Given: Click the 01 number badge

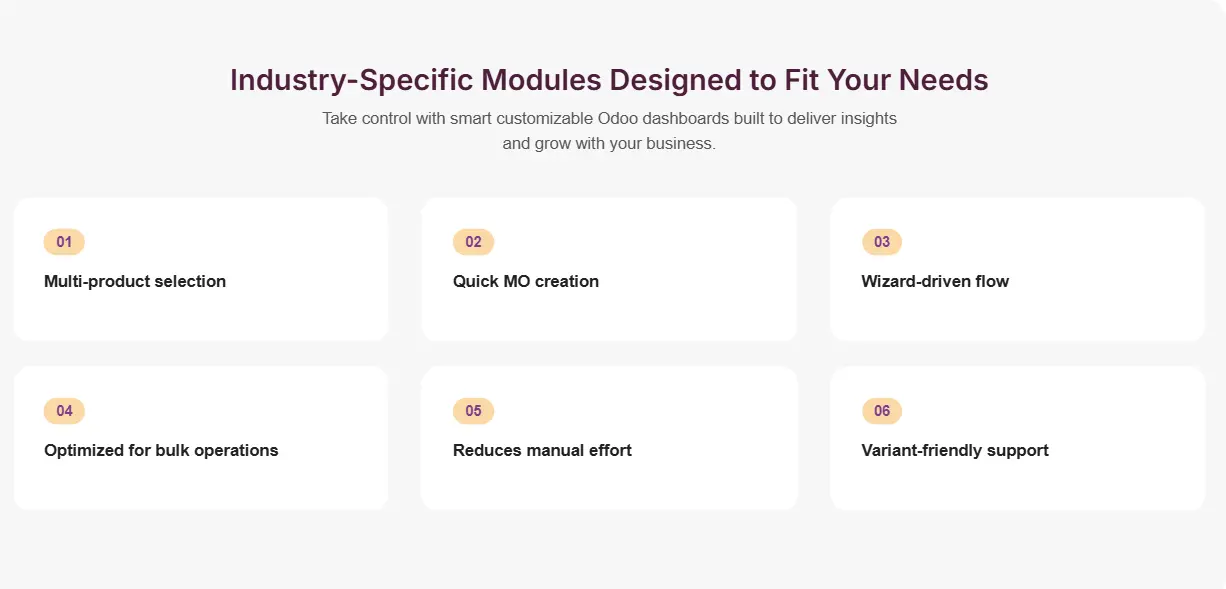Looking at the screenshot, I should [64, 242].
